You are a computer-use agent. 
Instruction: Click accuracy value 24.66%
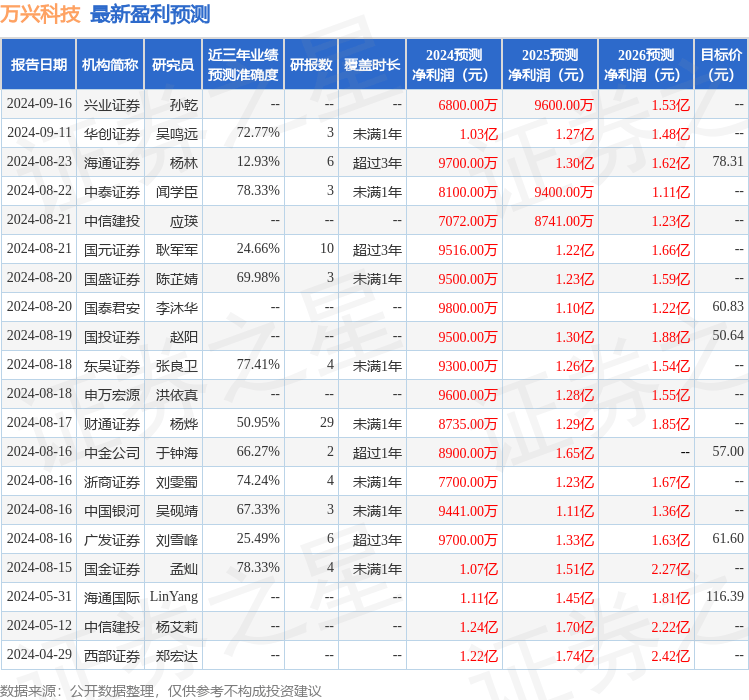click(x=258, y=248)
